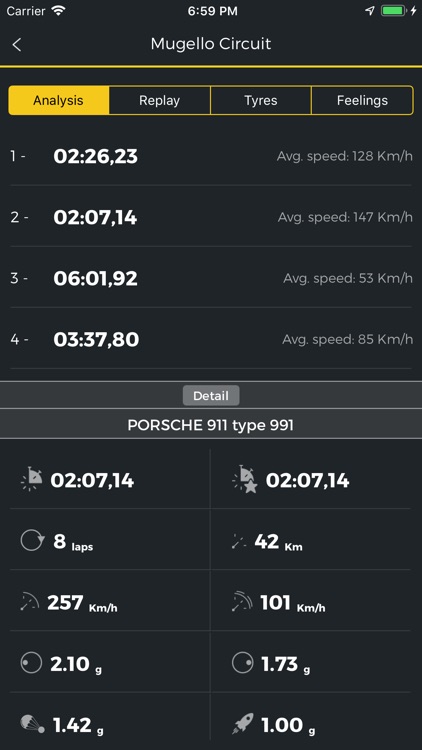Viewport: 422px width, 750px height.
Task: Select the Analysis tab
Action: click(x=59, y=100)
